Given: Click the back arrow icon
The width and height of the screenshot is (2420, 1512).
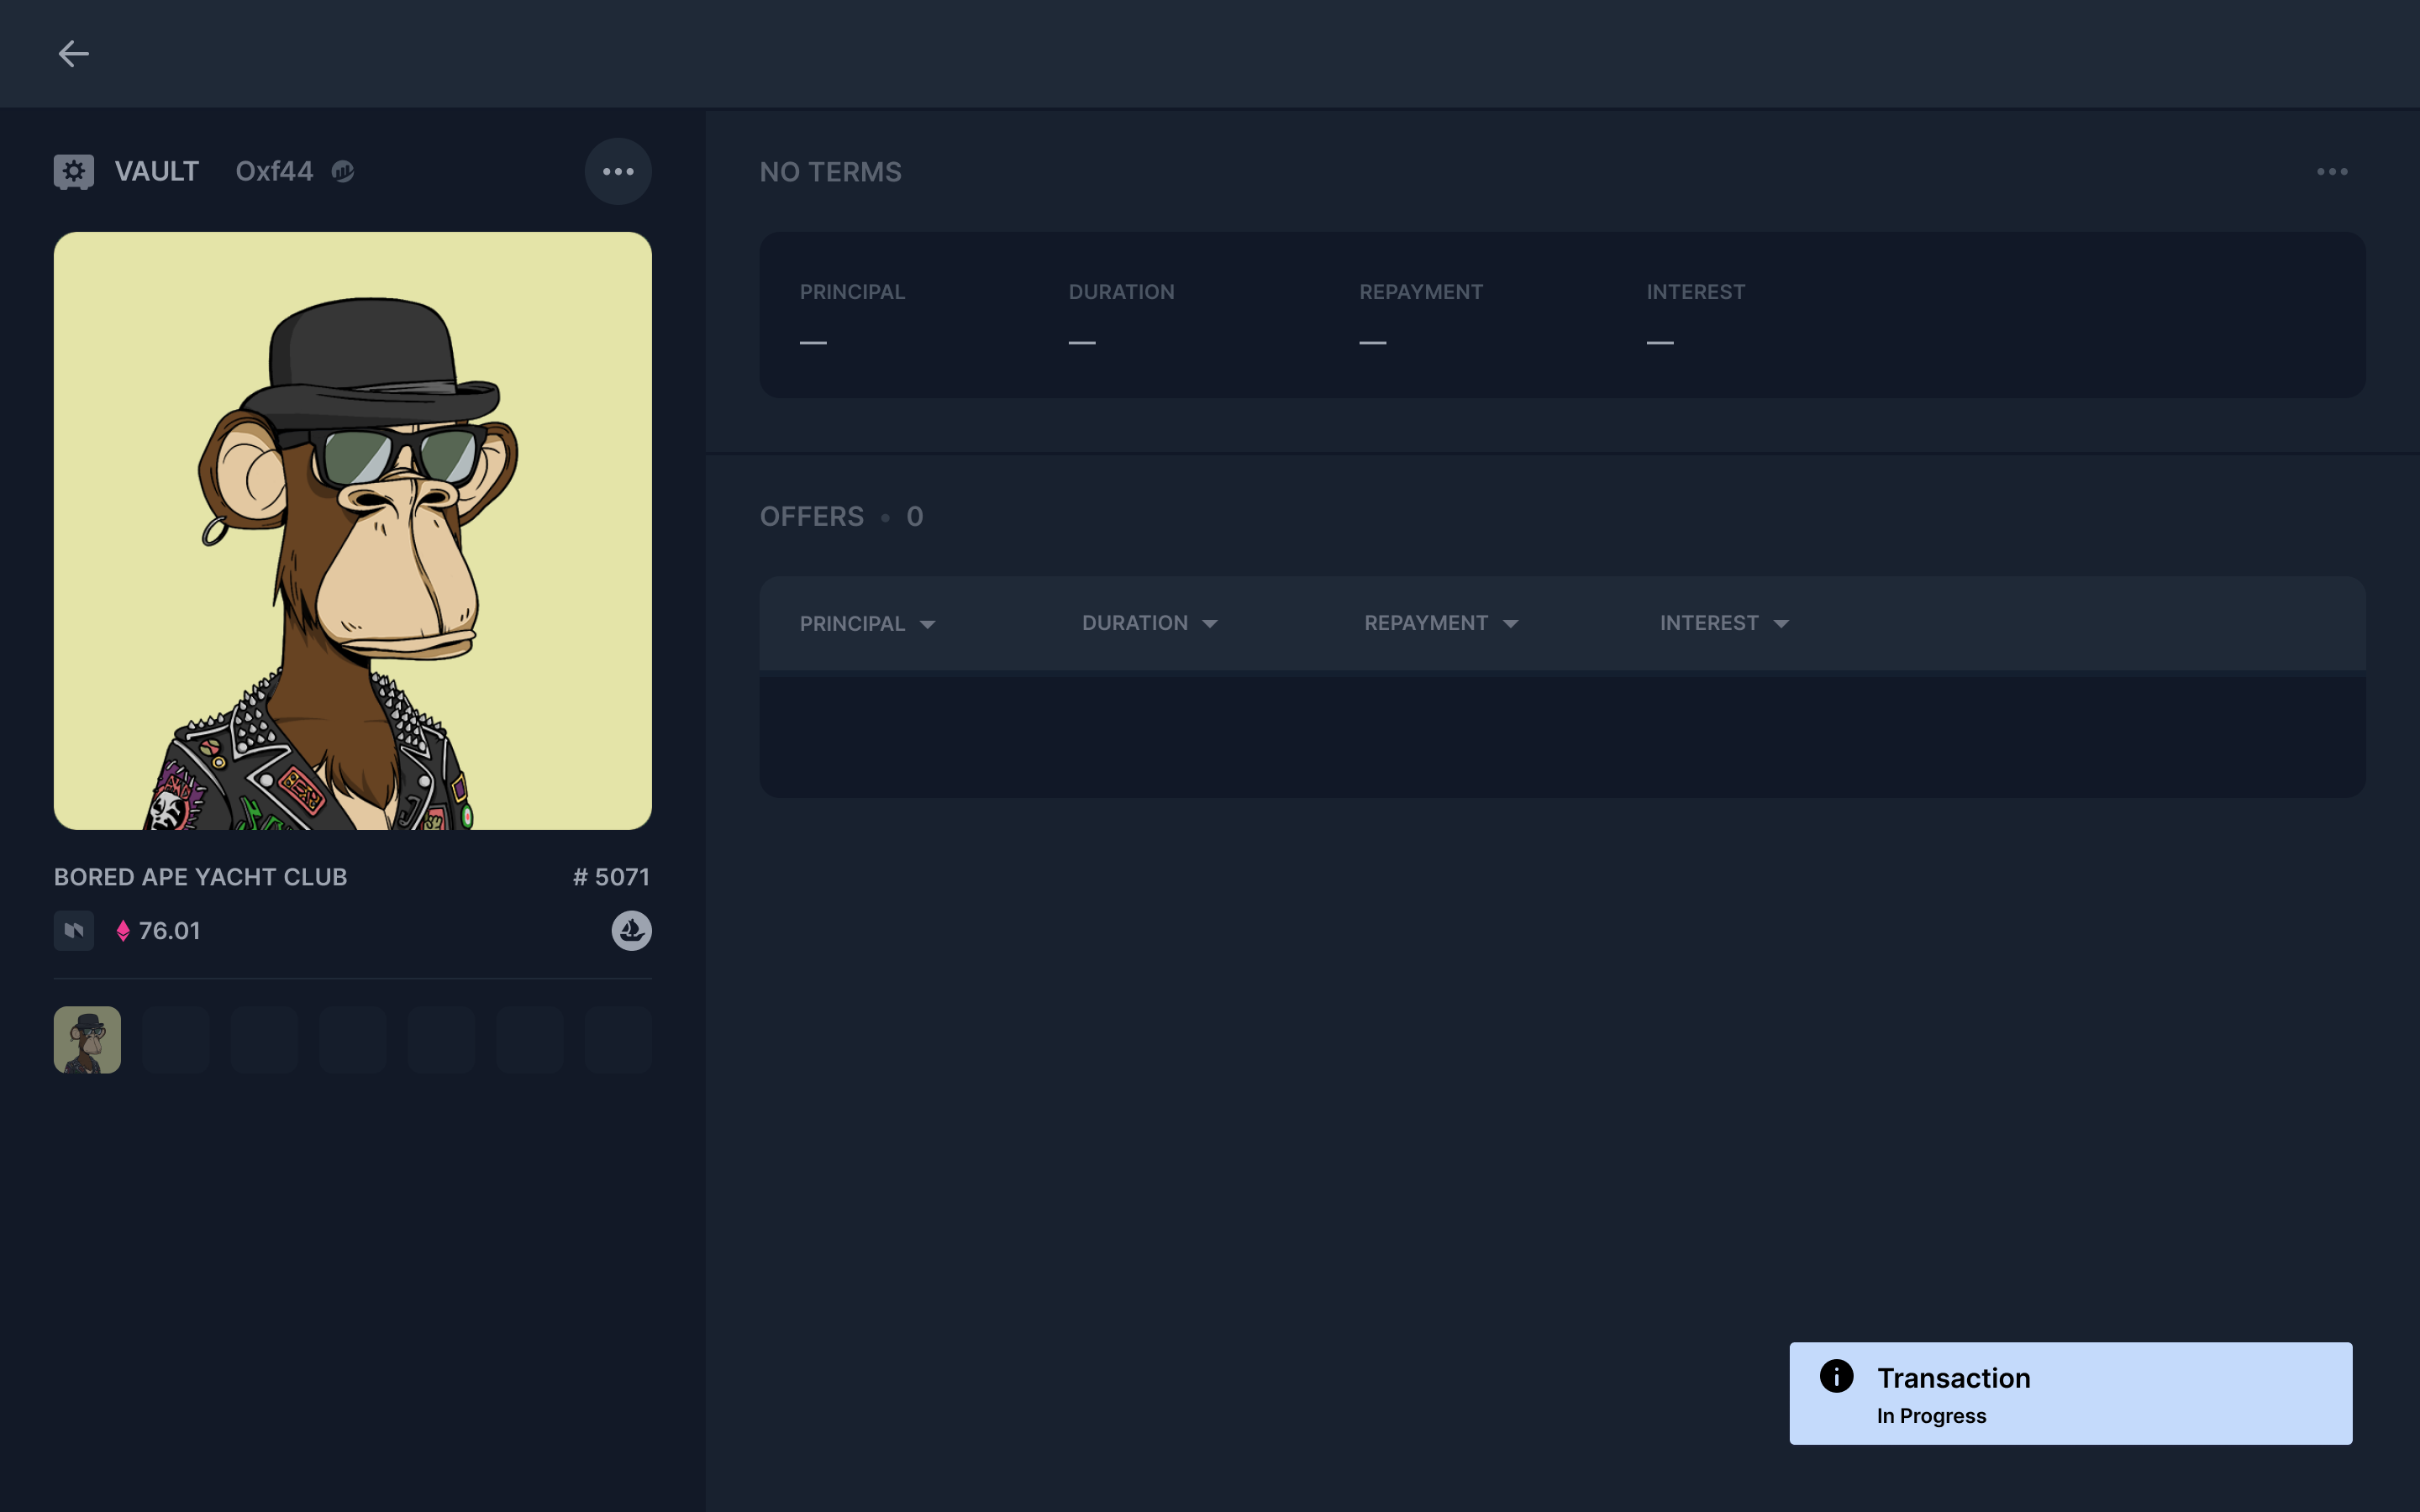Looking at the screenshot, I should tap(73, 54).
